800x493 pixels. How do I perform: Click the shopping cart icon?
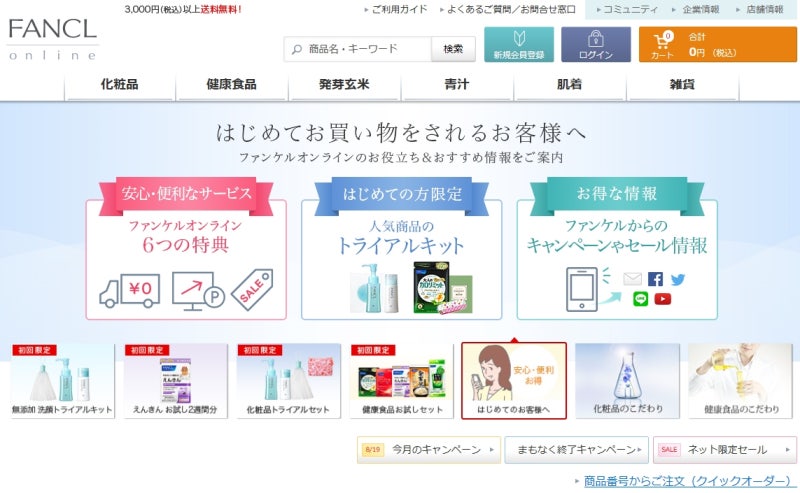(663, 40)
